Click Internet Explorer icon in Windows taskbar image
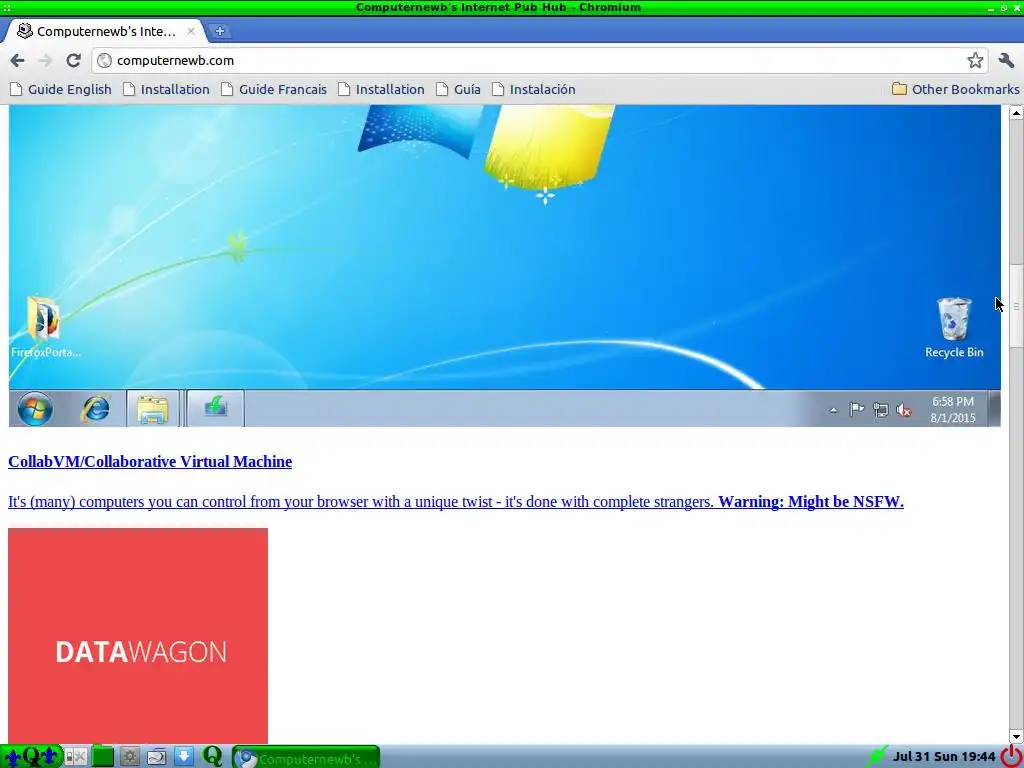The width and height of the screenshot is (1024, 768). point(95,409)
